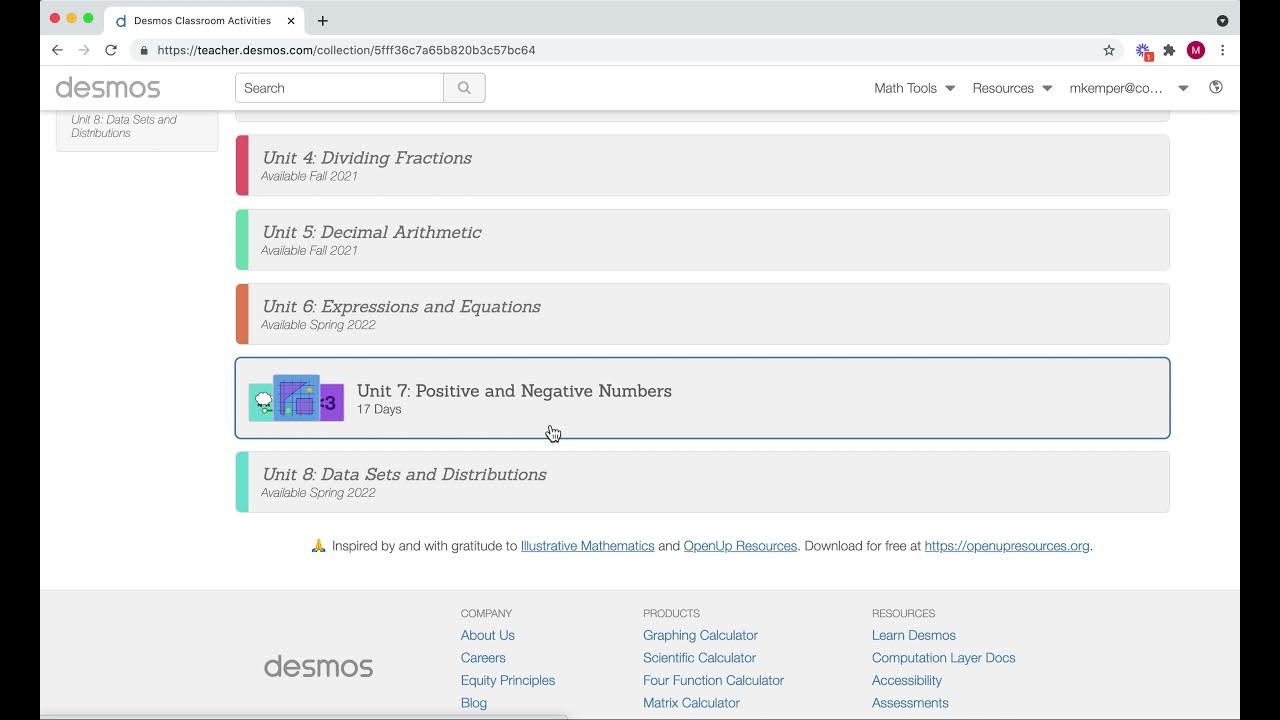The height and width of the screenshot is (720, 1280).
Task: Open the Assessments footer link
Action: click(x=910, y=703)
